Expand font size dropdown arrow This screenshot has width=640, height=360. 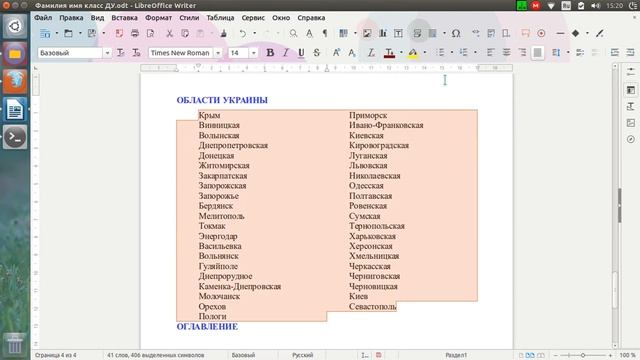[253, 53]
